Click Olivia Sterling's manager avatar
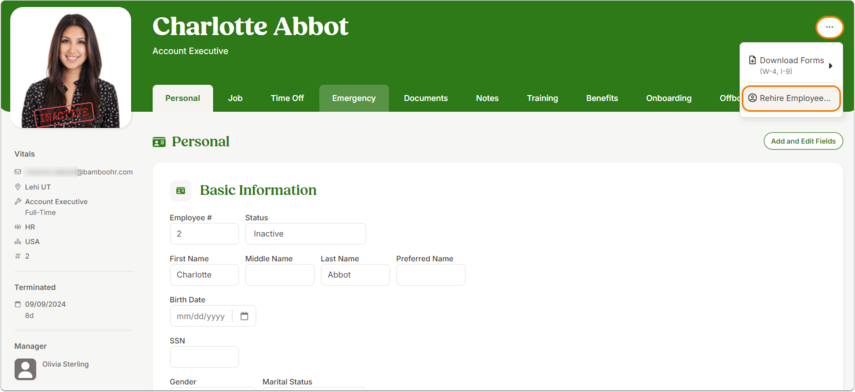The width and height of the screenshot is (855, 392). [25, 369]
